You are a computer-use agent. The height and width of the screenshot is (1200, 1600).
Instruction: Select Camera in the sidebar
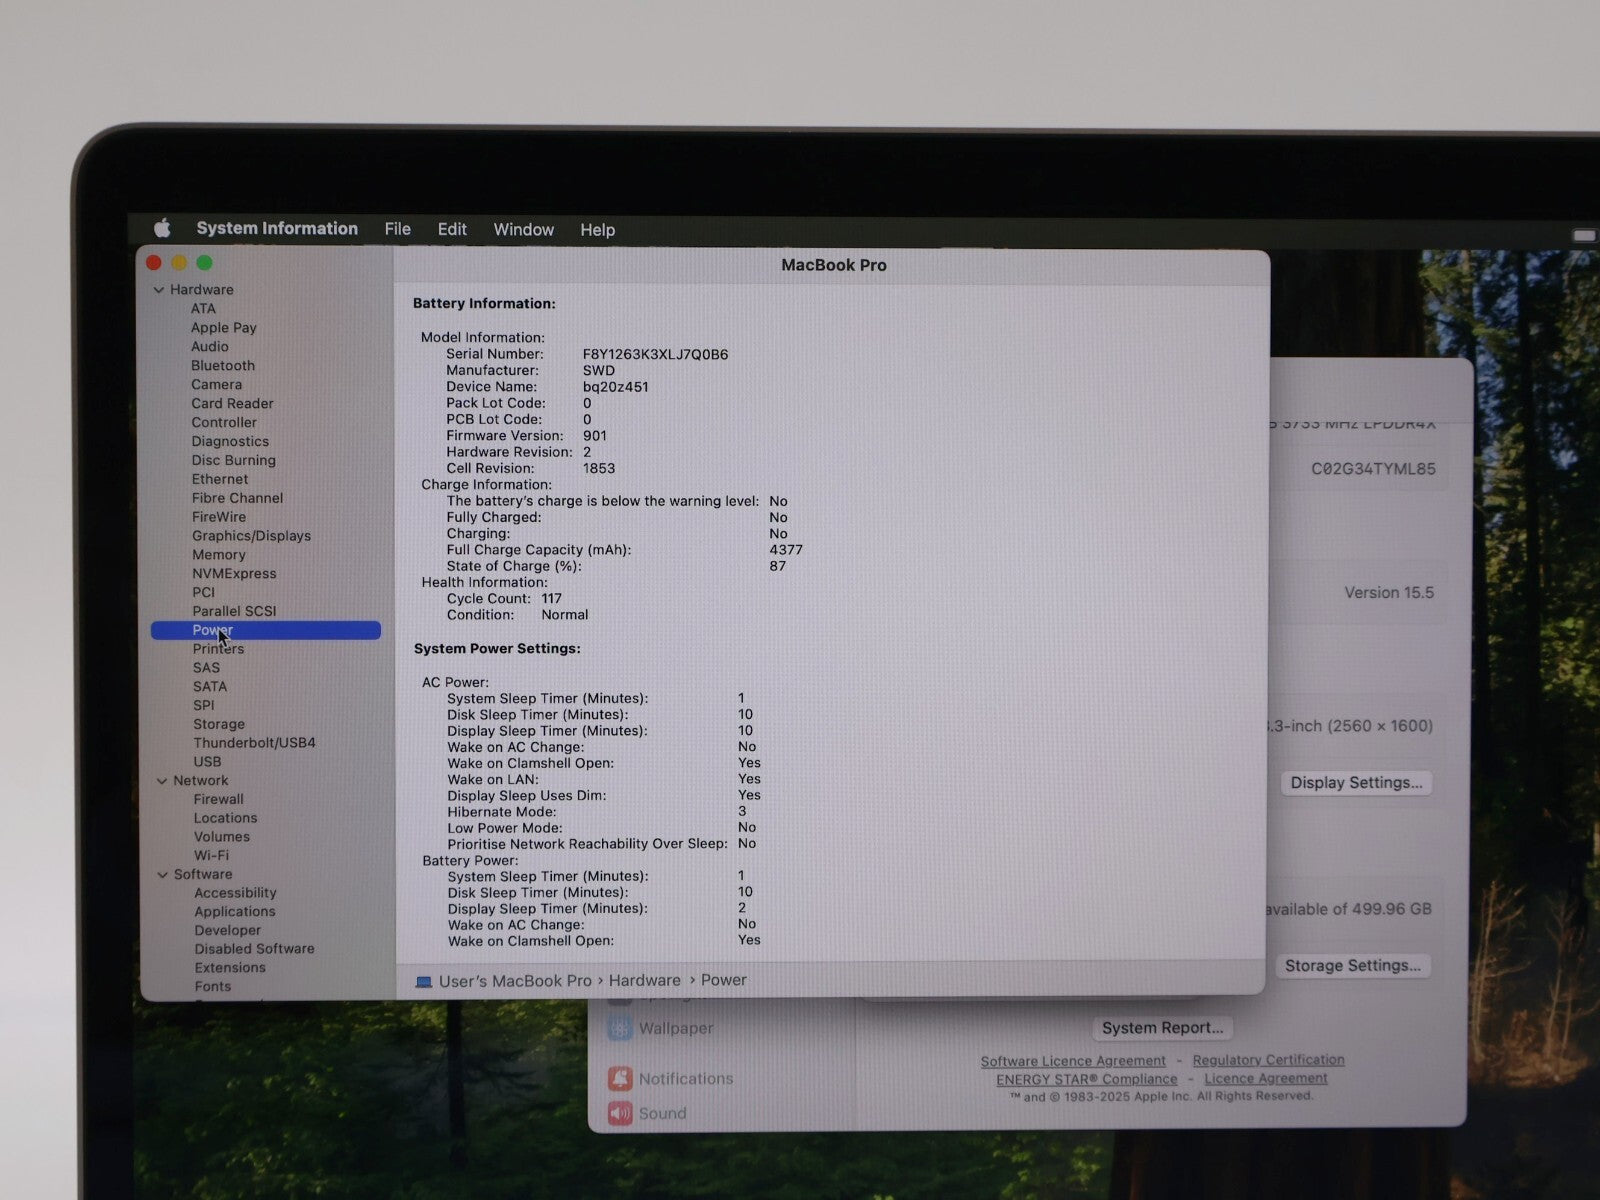pyautogui.click(x=216, y=384)
